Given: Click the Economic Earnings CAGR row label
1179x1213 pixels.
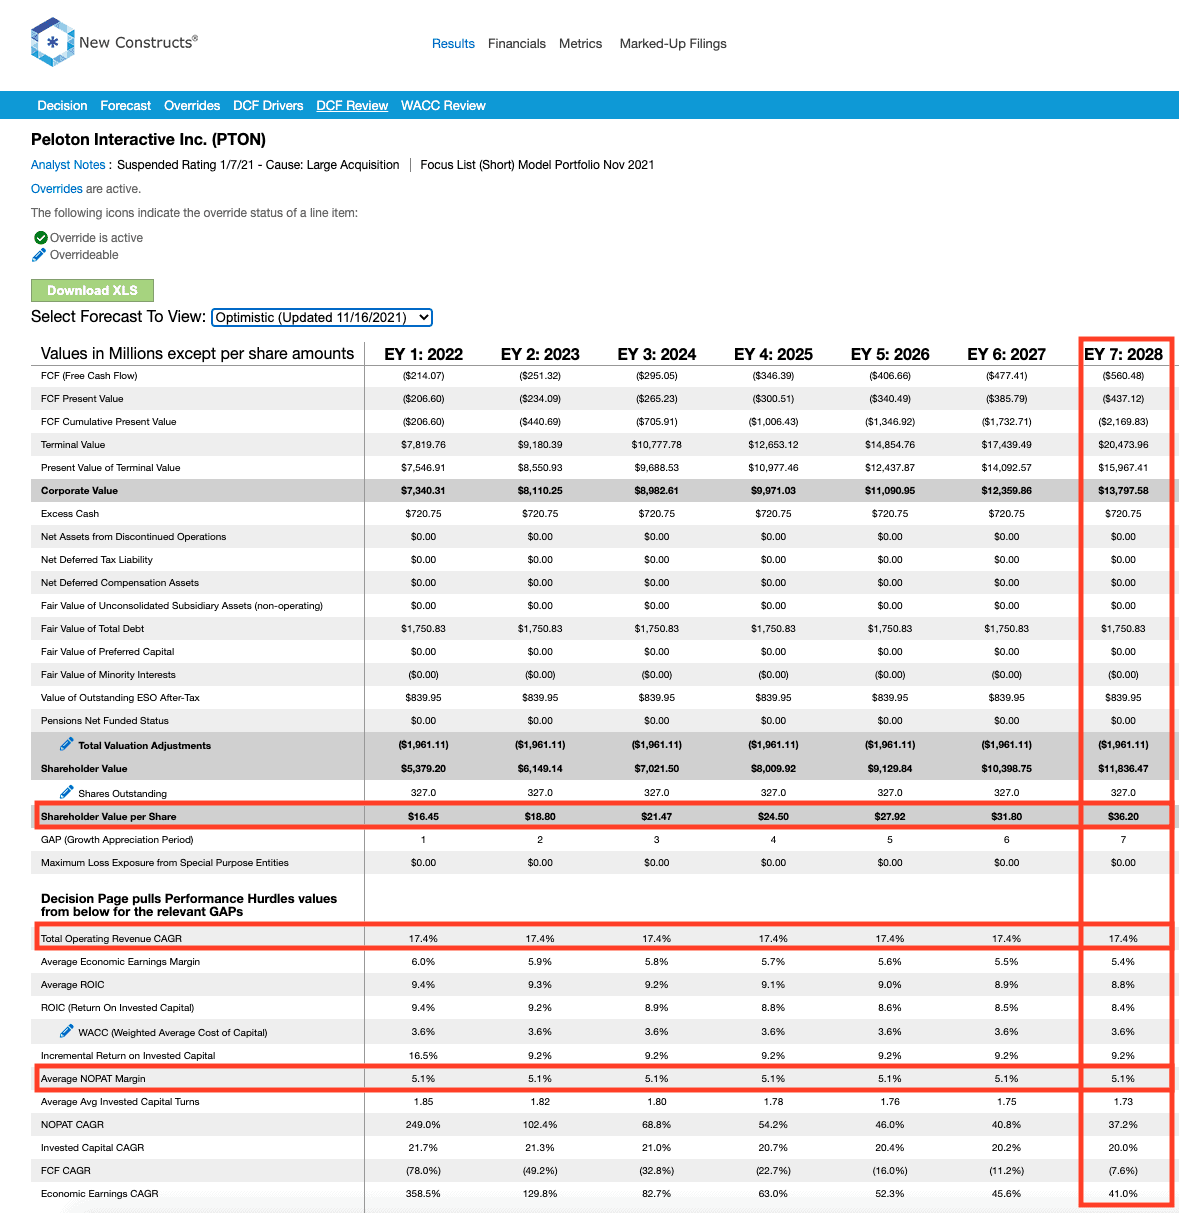Looking at the screenshot, I should (100, 1194).
